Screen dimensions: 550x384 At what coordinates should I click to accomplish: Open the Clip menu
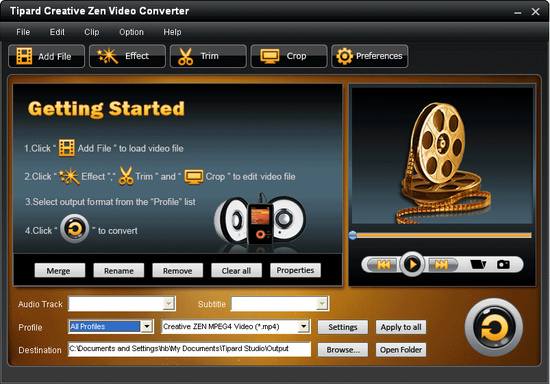point(92,32)
